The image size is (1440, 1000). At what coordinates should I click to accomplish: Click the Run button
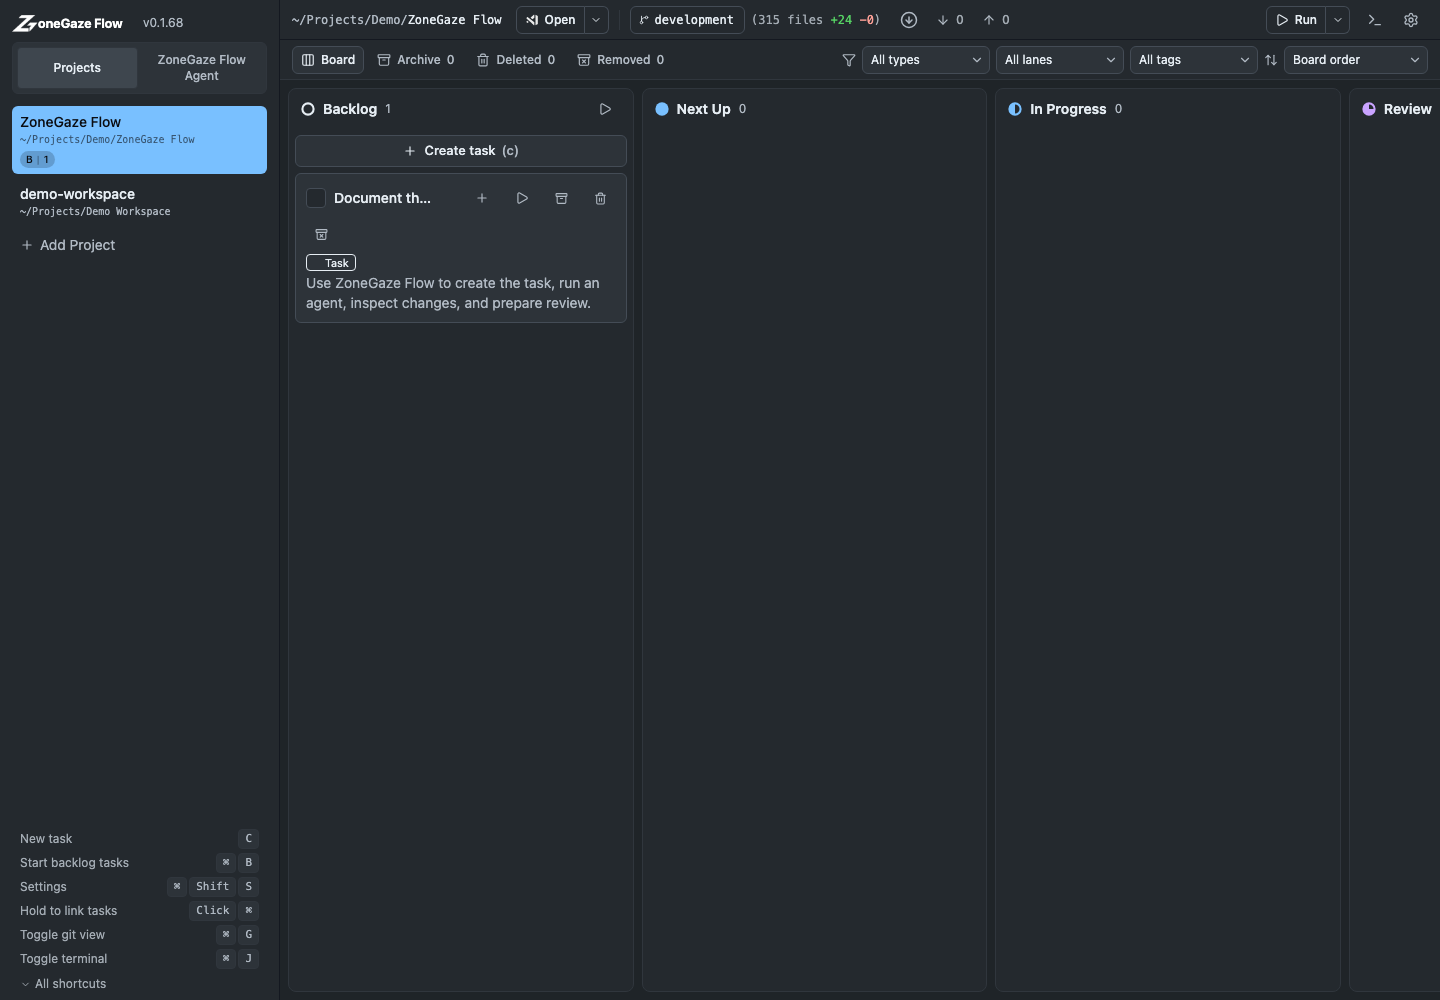point(1296,20)
